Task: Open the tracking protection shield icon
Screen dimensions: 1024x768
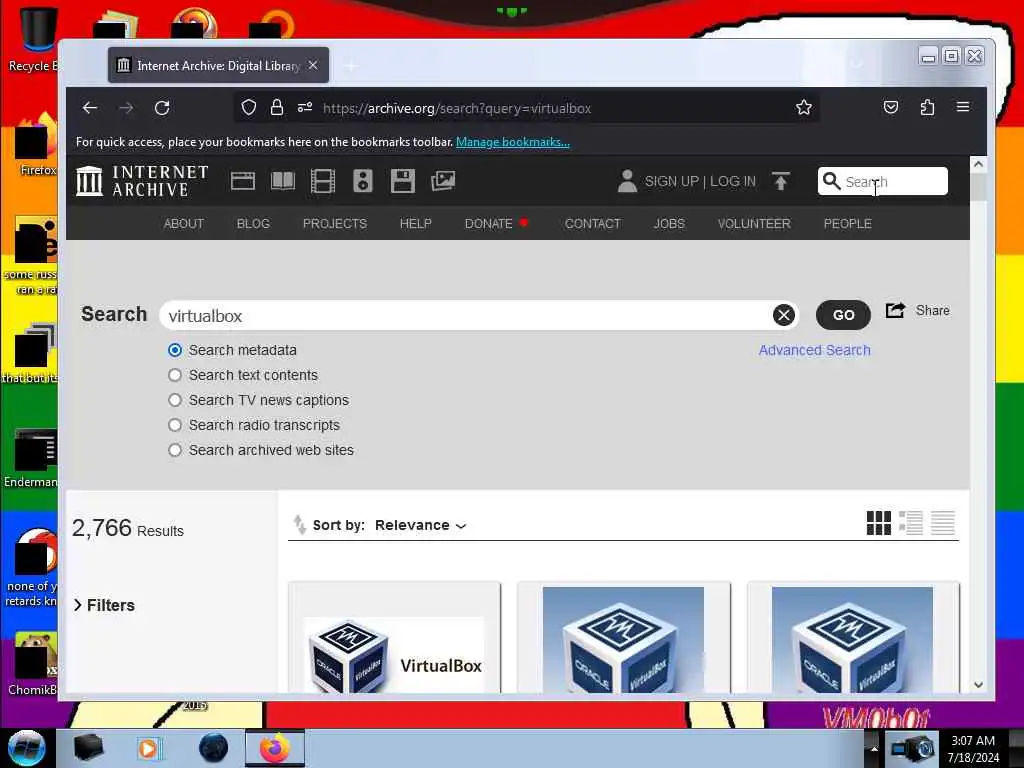Action: pos(248,107)
